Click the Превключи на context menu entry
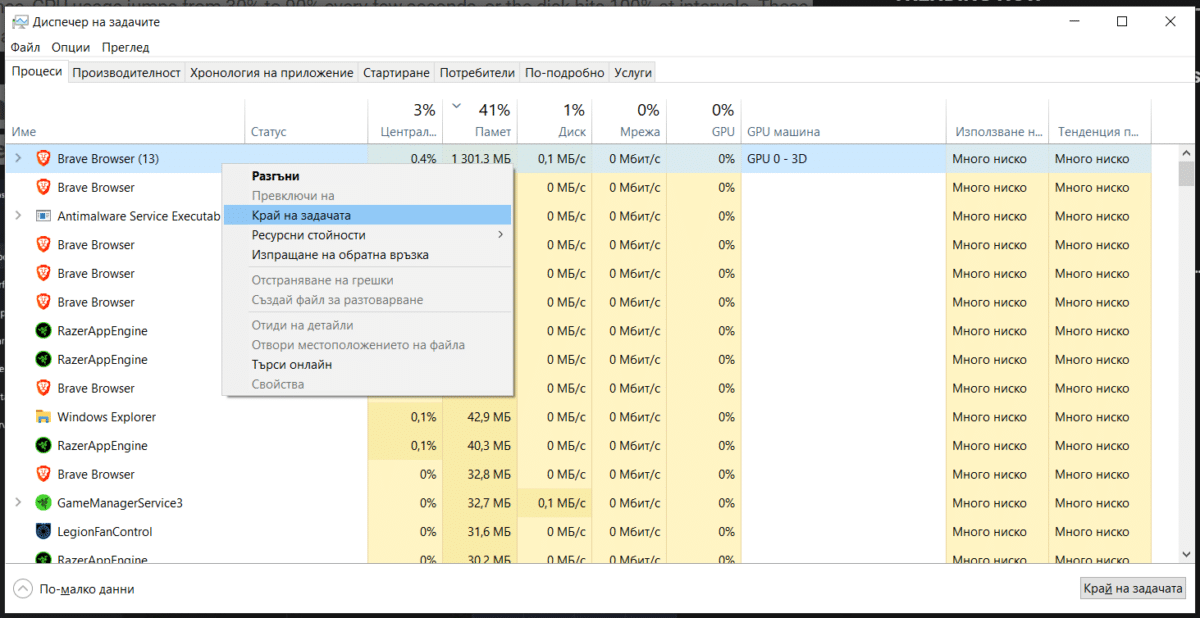The width and height of the screenshot is (1200, 618). coord(367,196)
